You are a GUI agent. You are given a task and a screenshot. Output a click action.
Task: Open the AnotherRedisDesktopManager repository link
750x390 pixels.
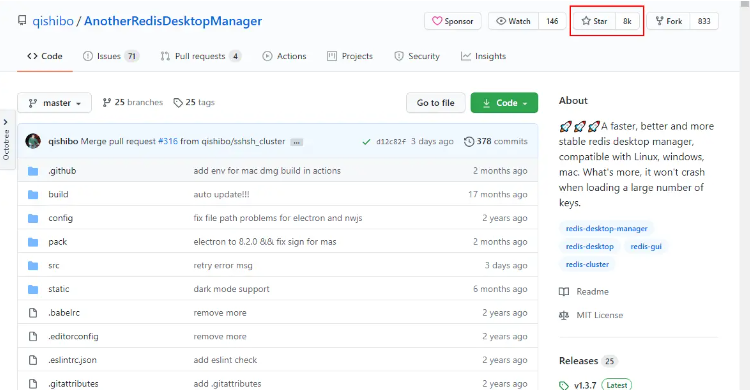click(173, 21)
